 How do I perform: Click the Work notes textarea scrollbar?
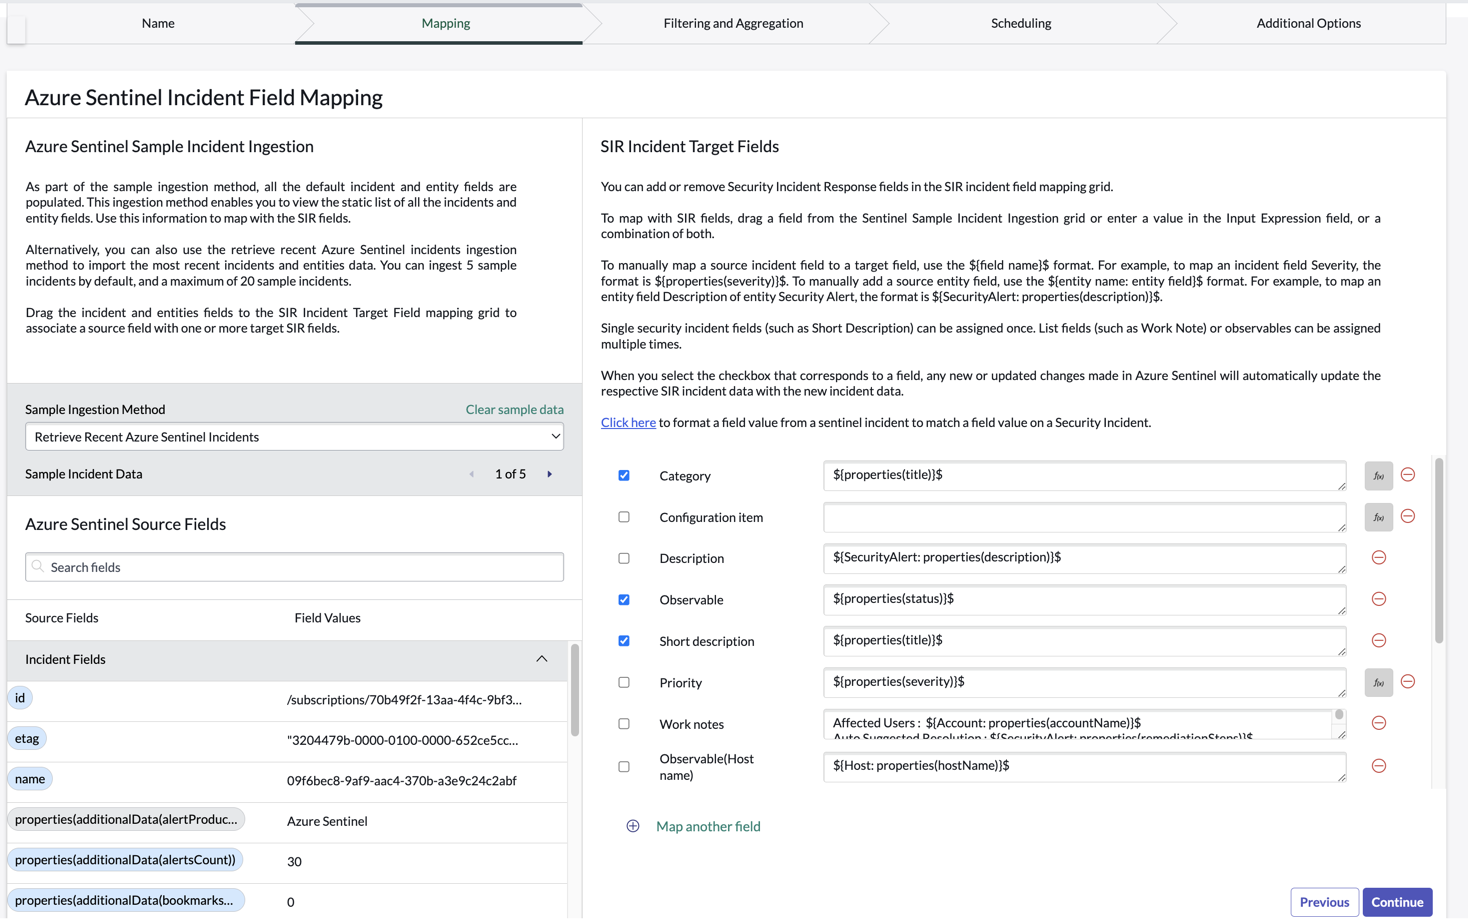pyautogui.click(x=1339, y=716)
